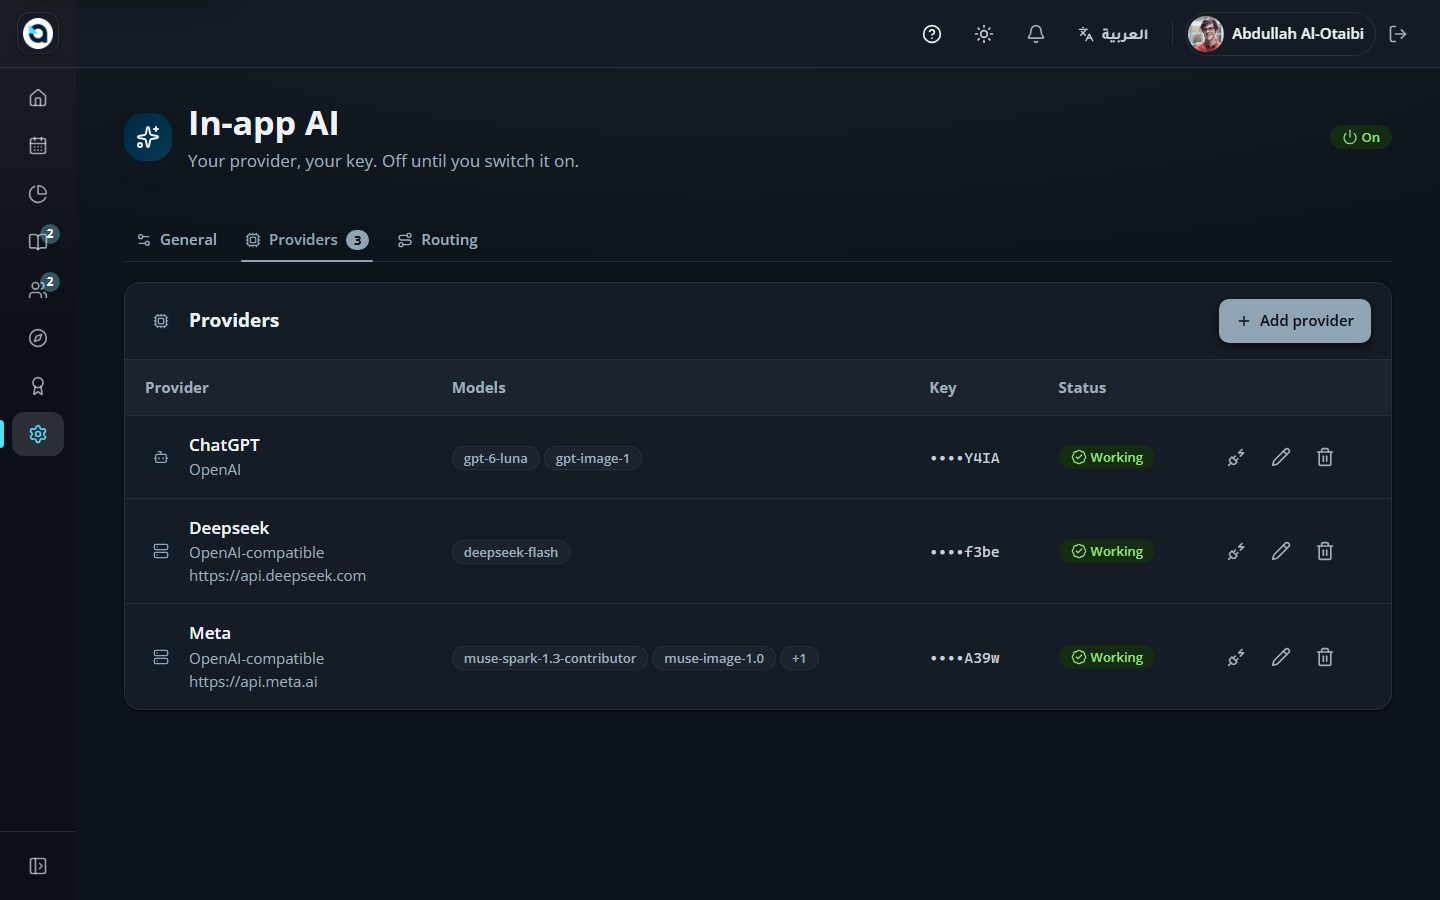Test connection for Meta provider
Viewport: 1440px width, 900px height.
click(x=1236, y=657)
